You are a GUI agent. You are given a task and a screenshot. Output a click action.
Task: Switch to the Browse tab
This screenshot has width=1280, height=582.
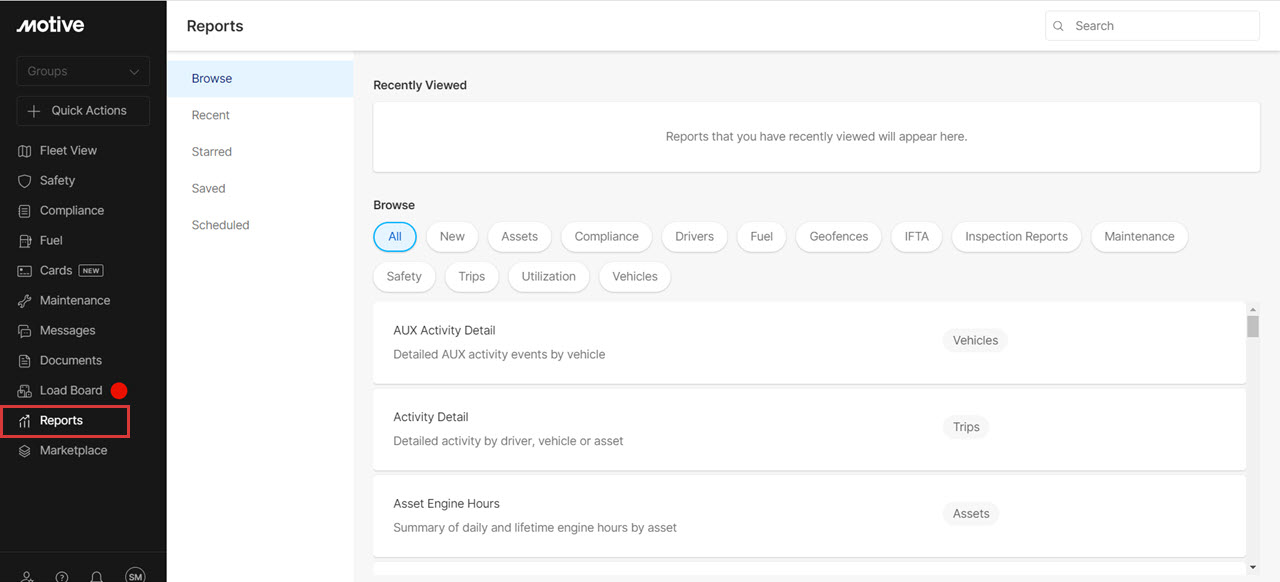tap(260, 79)
